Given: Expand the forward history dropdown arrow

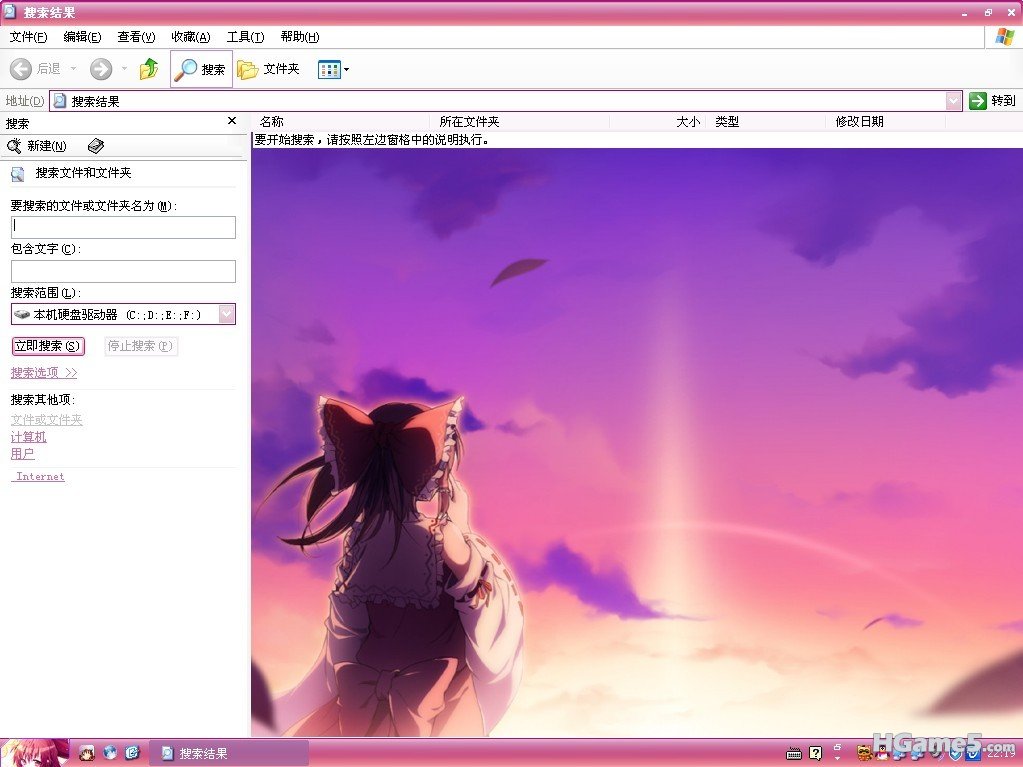Looking at the screenshot, I should point(125,68).
